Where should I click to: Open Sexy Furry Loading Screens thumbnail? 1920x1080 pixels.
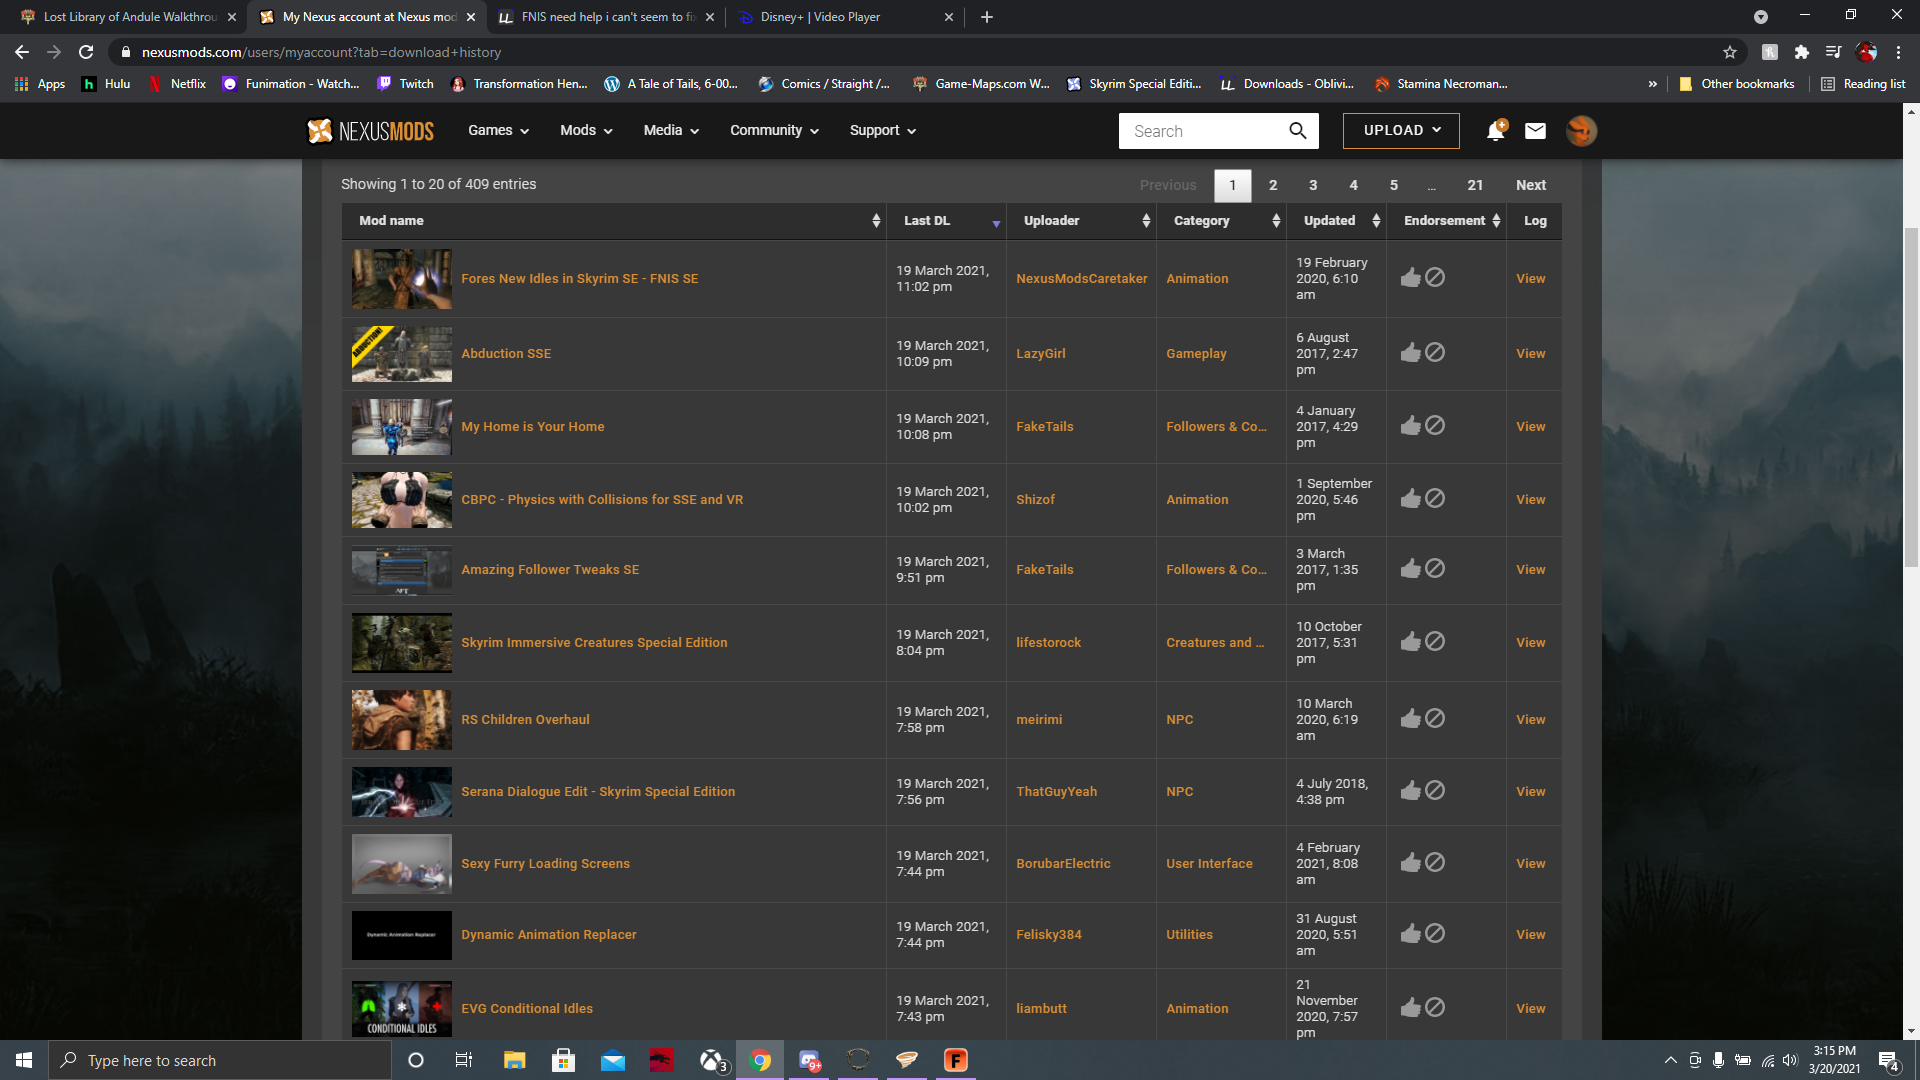tap(402, 864)
